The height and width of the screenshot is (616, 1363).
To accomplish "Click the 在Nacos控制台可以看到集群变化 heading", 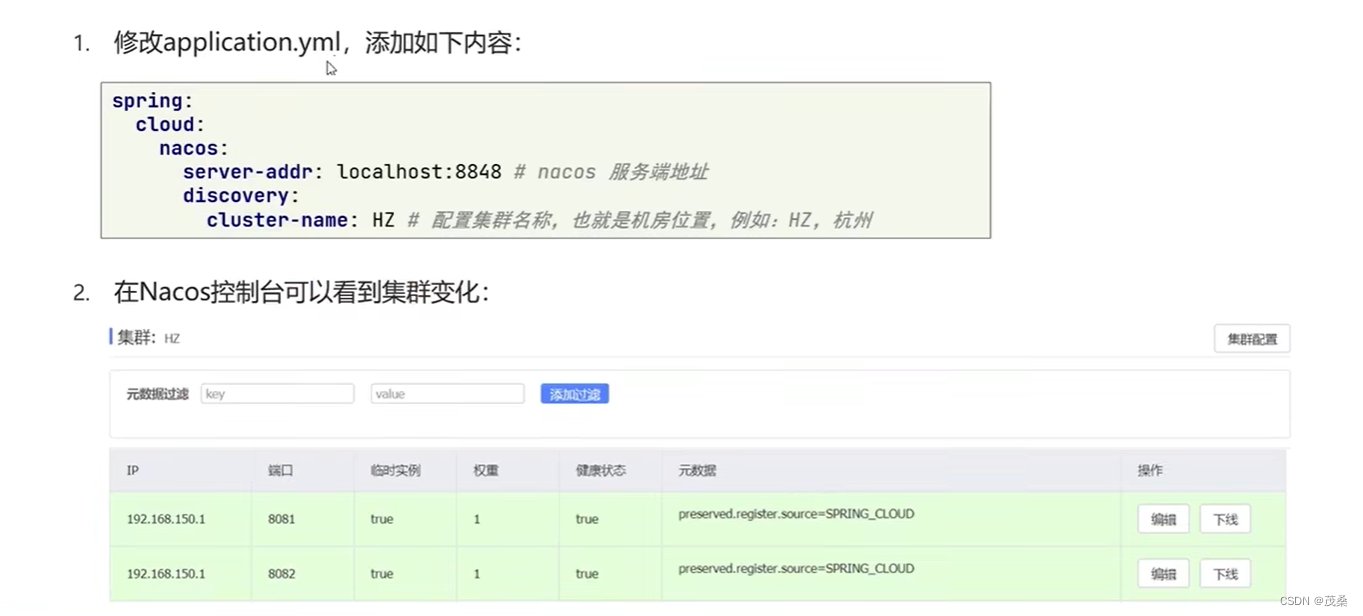I will pyautogui.click(x=301, y=292).
